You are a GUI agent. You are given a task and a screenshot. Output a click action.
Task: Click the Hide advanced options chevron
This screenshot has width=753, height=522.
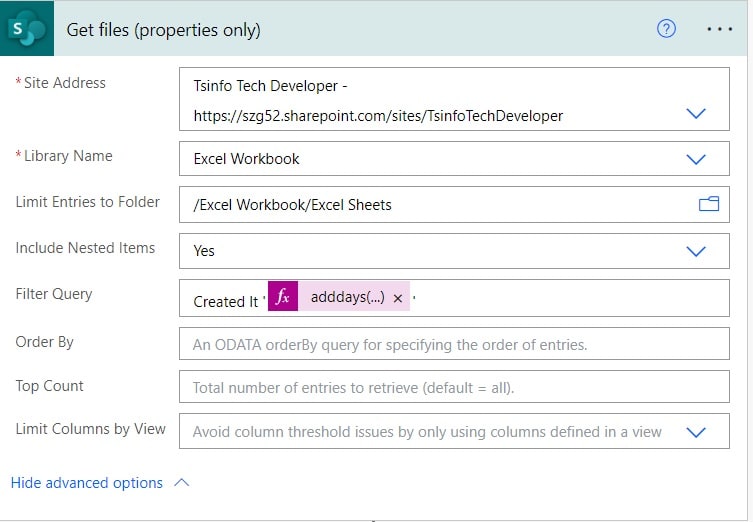click(182, 482)
